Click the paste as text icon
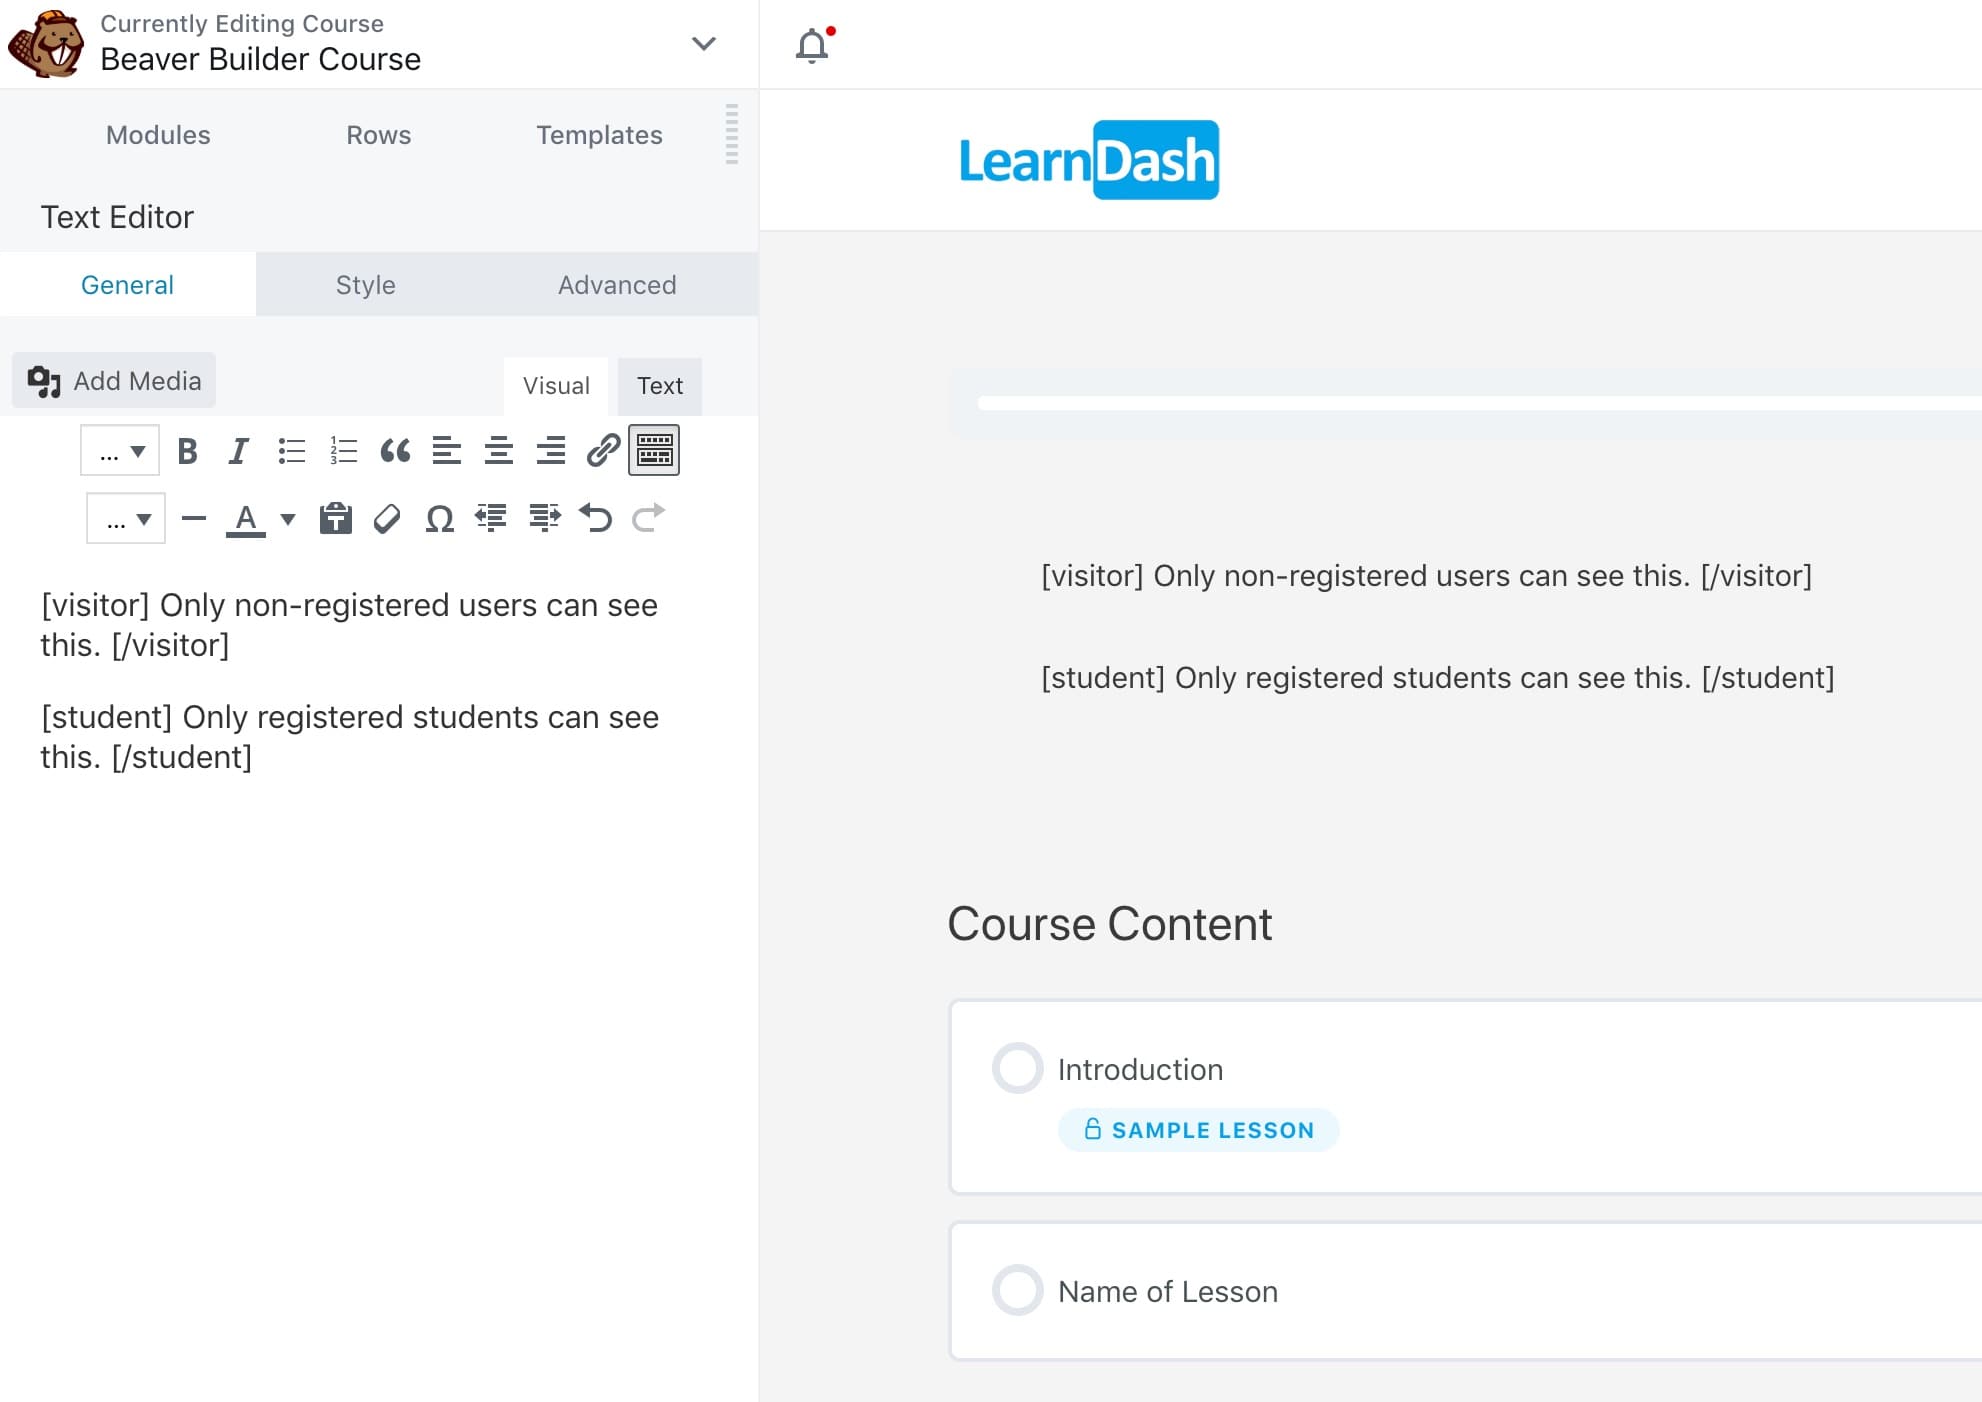 tap(336, 518)
